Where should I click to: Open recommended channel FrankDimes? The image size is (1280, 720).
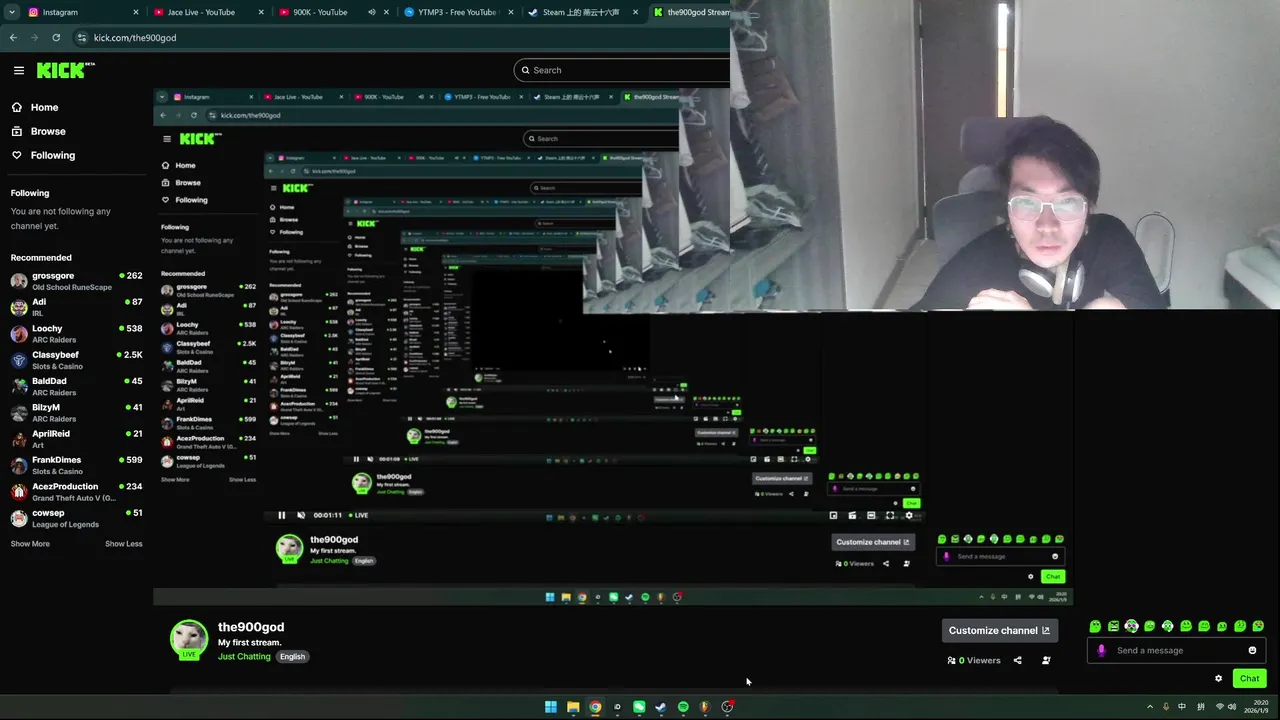pos(76,465)
